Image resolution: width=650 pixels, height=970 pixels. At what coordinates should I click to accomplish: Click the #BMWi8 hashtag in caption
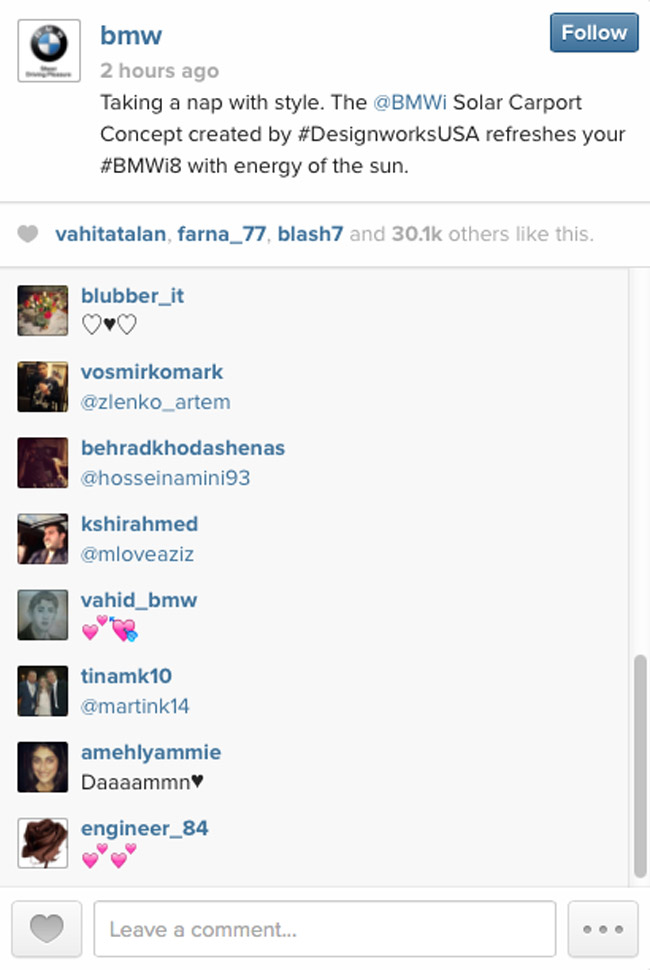141,166
